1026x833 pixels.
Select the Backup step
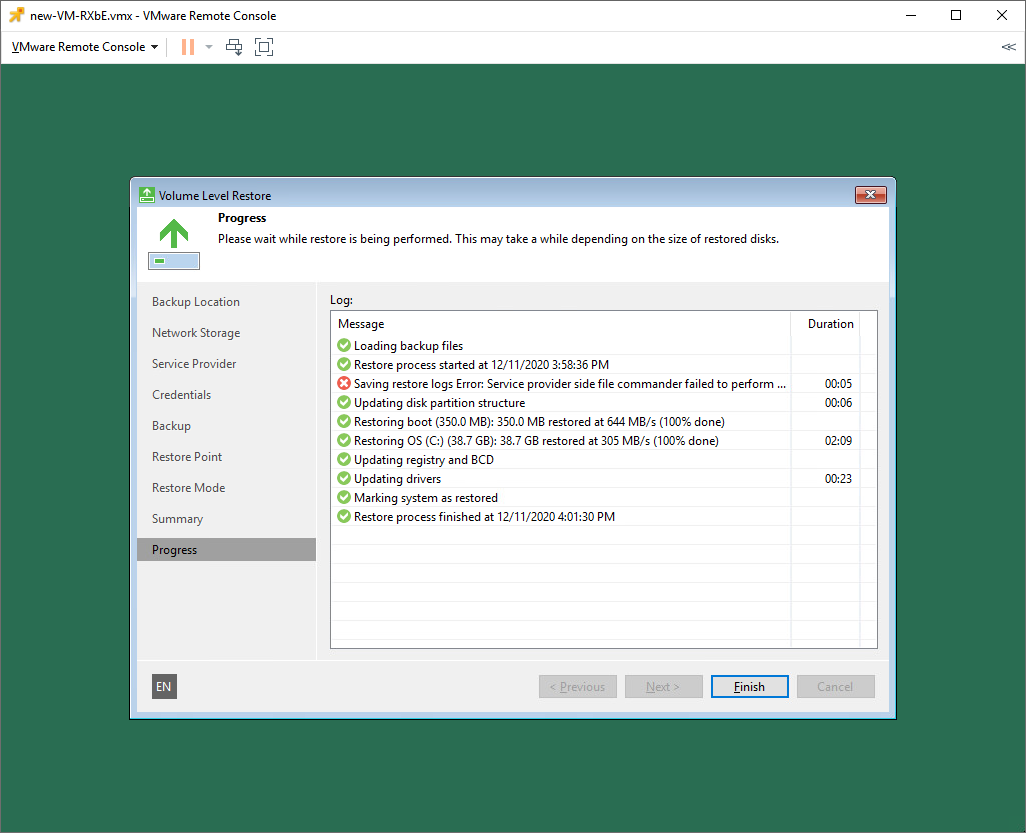(x=171, y=426)
